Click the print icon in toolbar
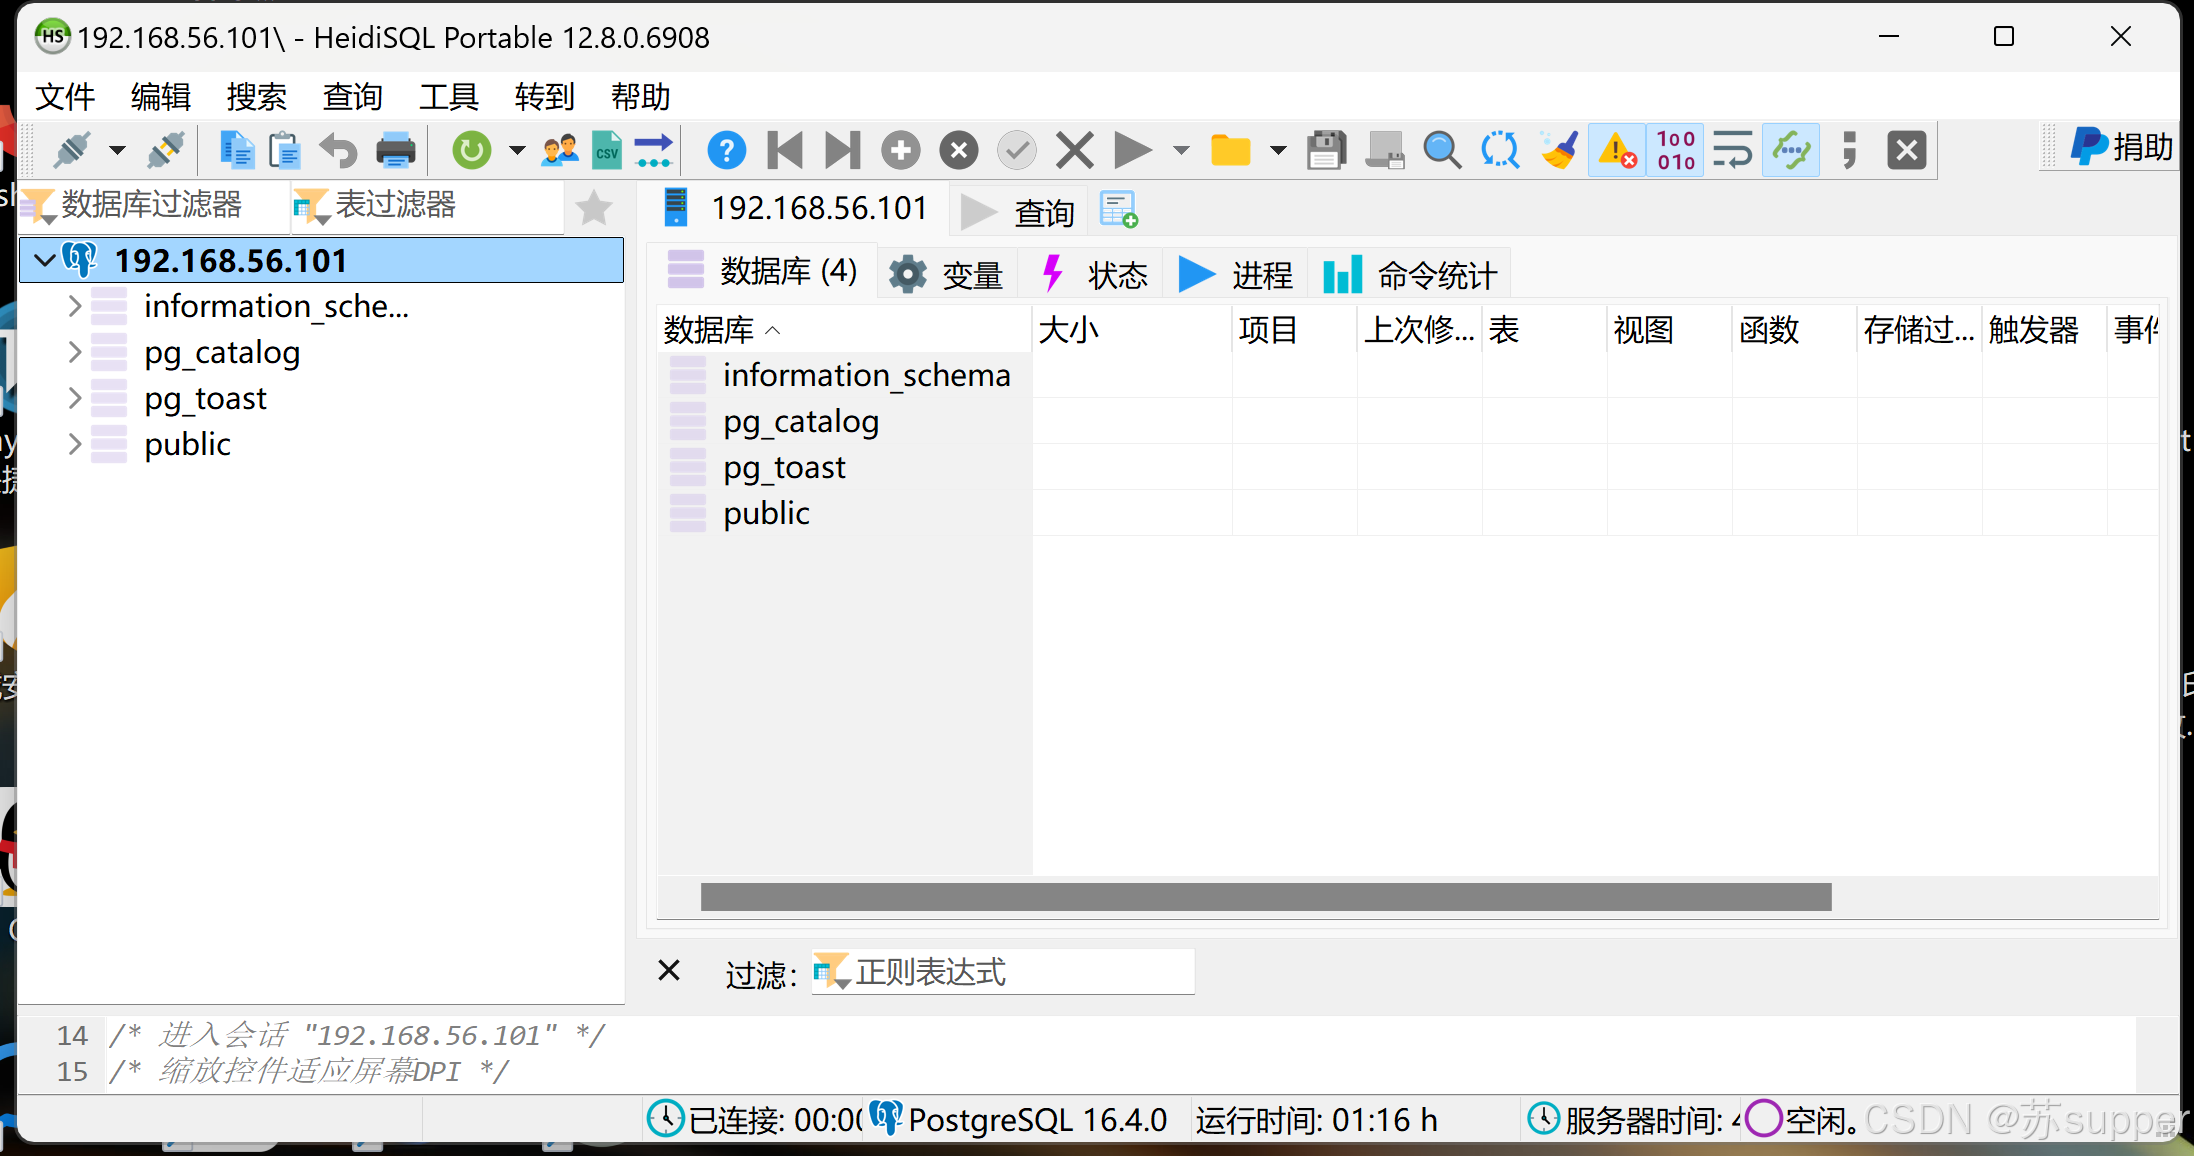This screenshot has width=2194, height=1156. click(396, 151)
